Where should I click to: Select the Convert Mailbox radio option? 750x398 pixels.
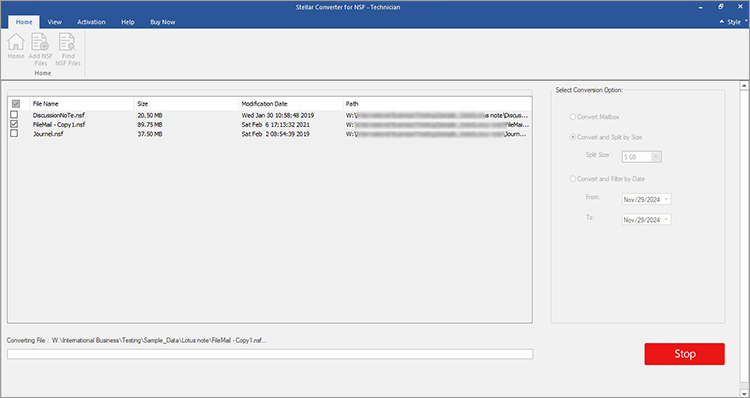coord(573,117)
